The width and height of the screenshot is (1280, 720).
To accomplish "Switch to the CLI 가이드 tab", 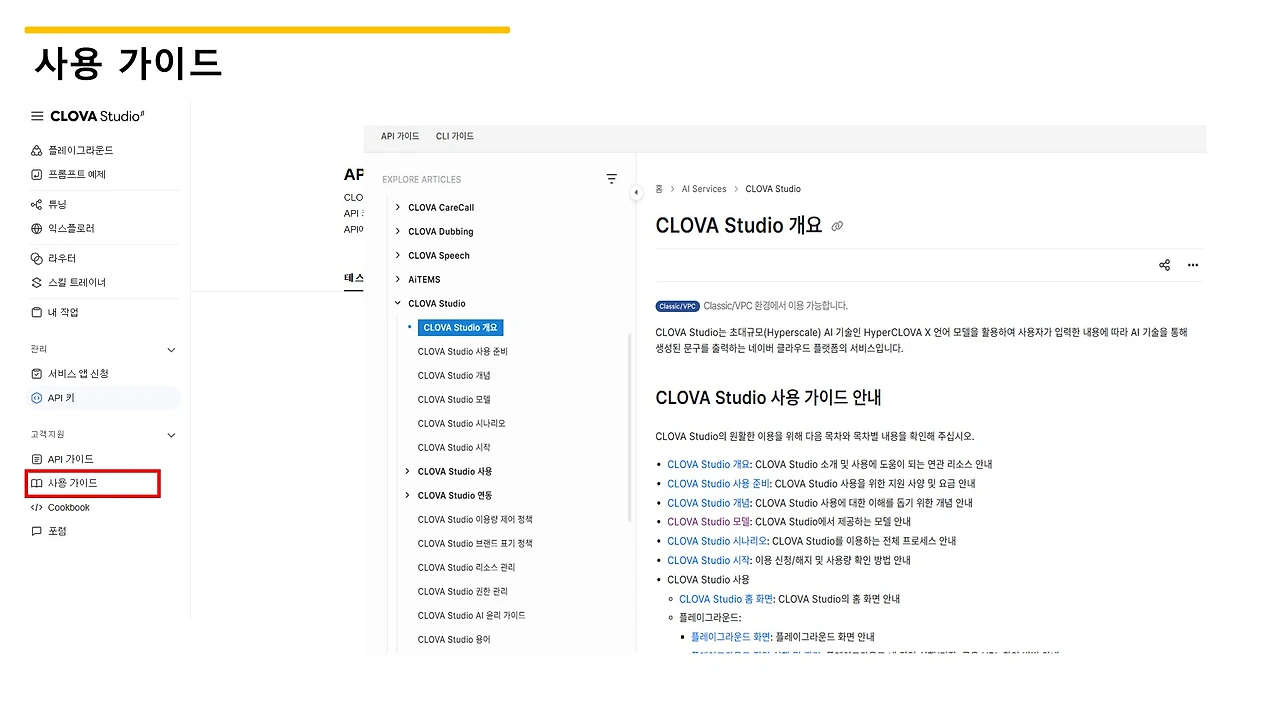I will (455, 136).
